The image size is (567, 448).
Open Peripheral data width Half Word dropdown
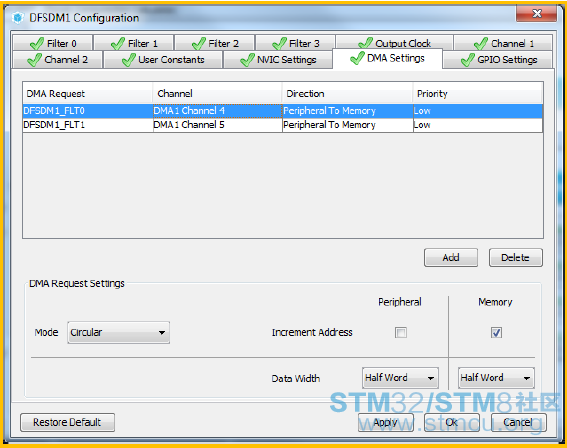point(400,378)
